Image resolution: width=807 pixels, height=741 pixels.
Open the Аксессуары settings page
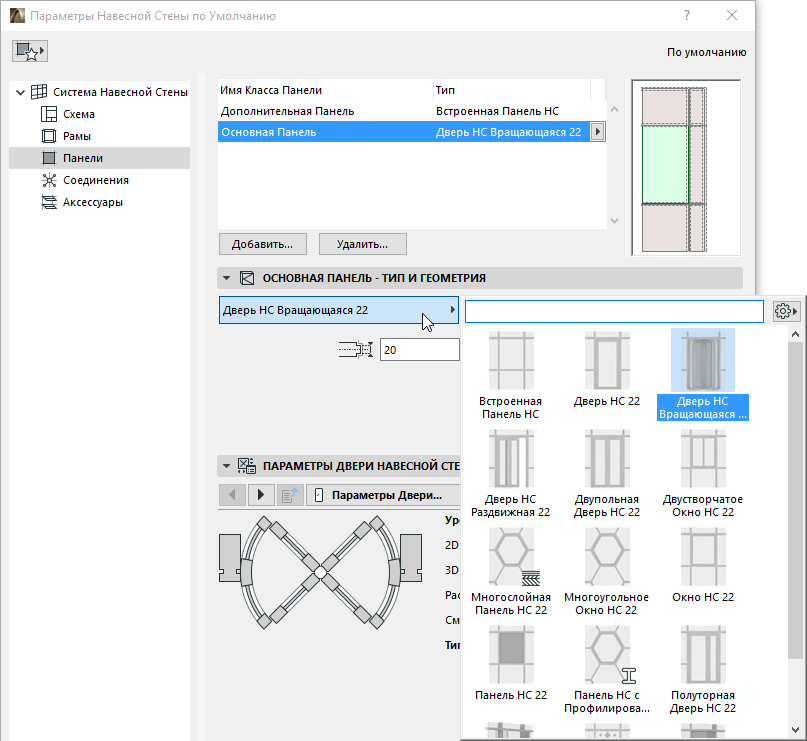[93, 202]
